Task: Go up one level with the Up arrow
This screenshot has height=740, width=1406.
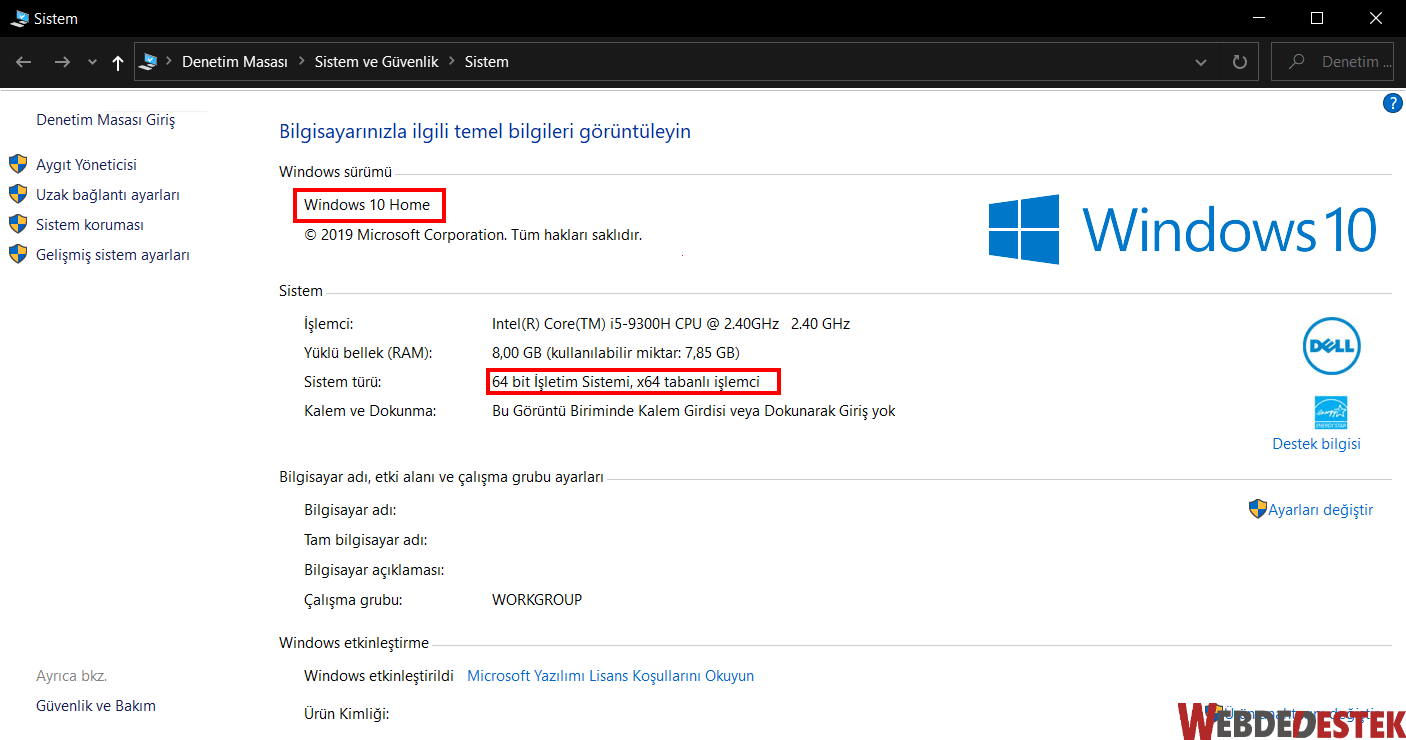Action: coord(118,62)
